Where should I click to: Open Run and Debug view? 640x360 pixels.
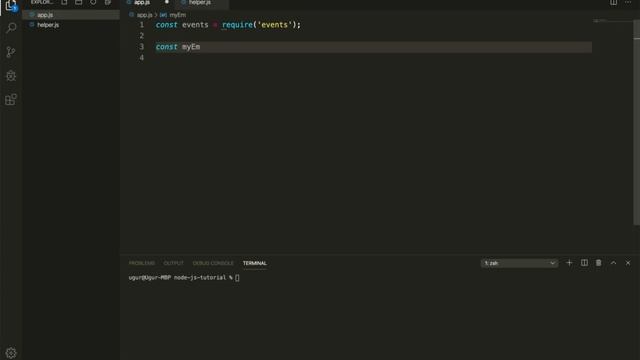pos(11,76)
